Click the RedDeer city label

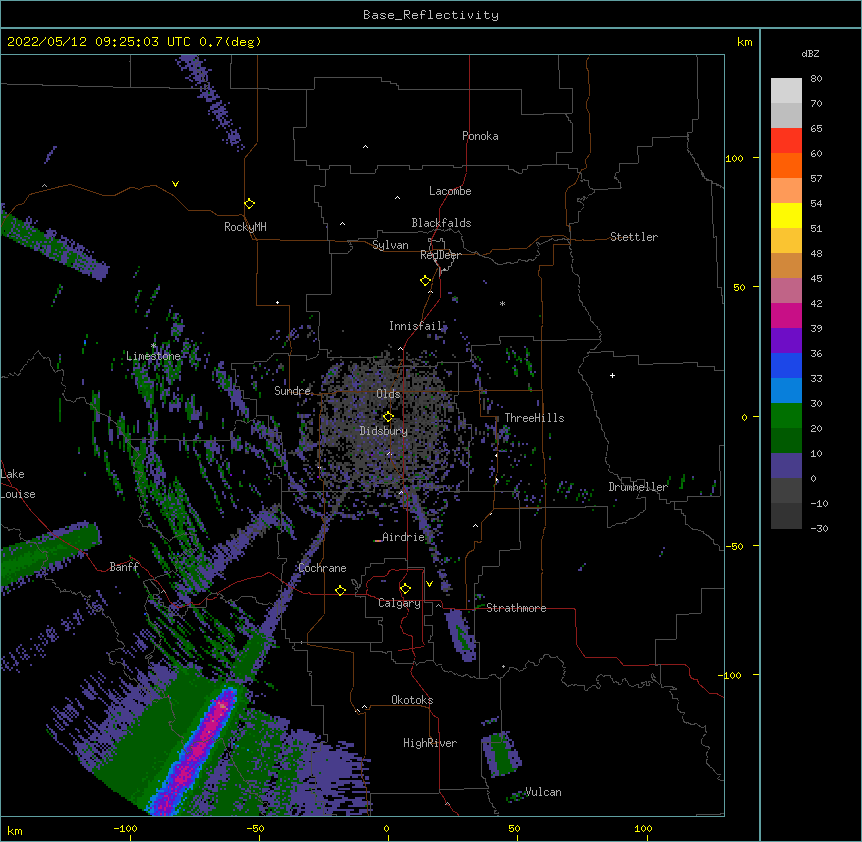click(440, 255)
